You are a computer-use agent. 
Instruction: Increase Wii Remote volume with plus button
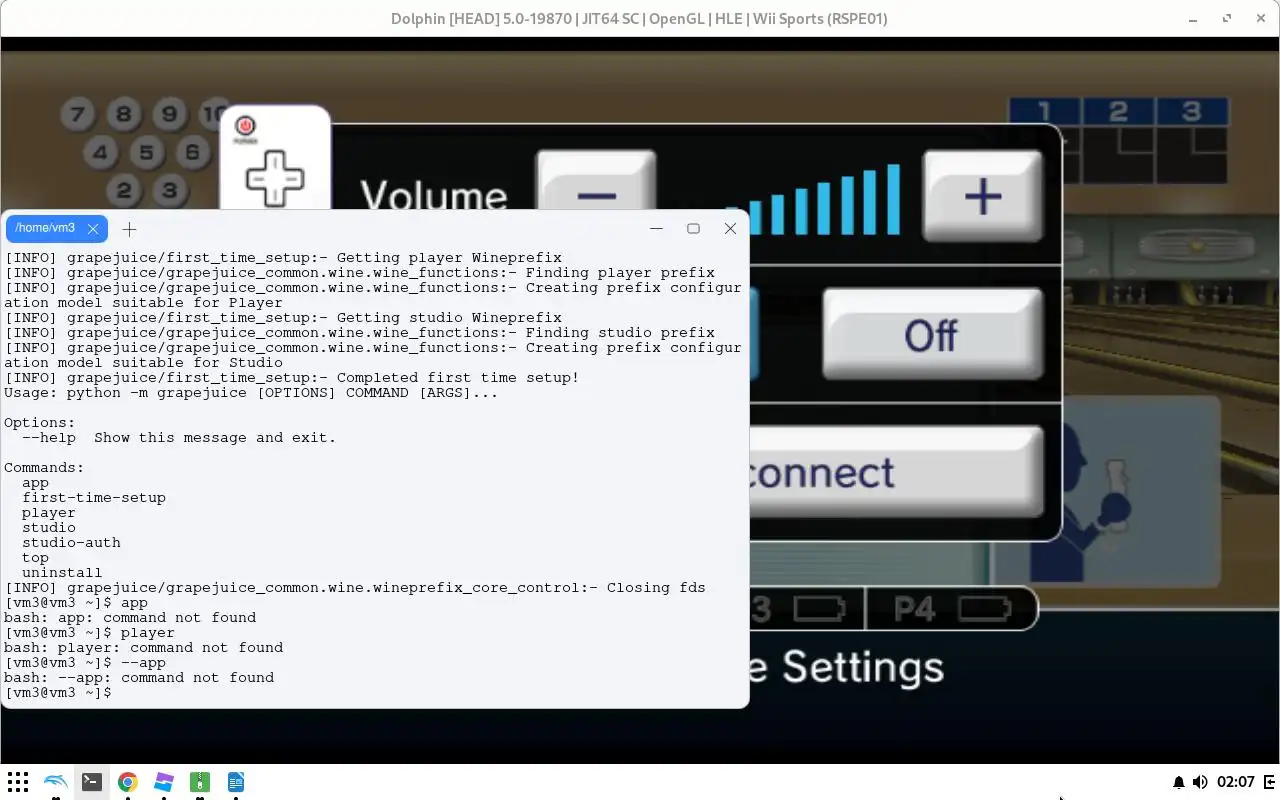(982, 196)
